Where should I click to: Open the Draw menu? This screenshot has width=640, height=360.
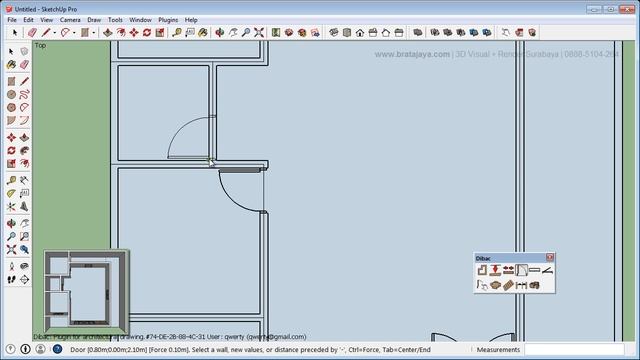94,20
